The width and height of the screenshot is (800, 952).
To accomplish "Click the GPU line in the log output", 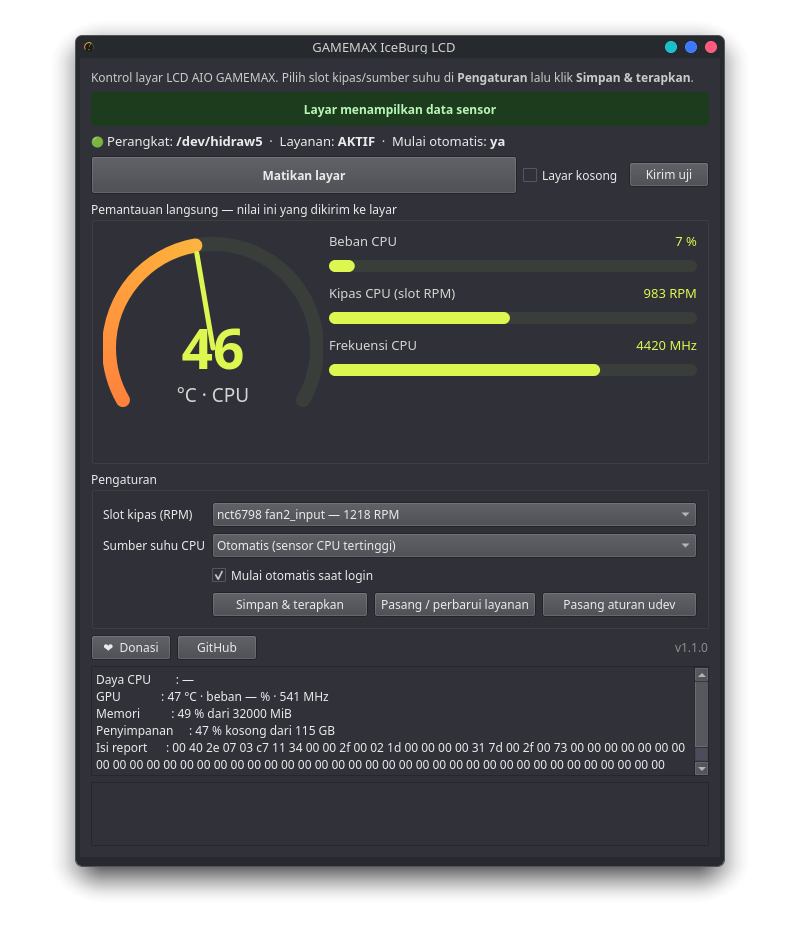I will pos(212,696).
